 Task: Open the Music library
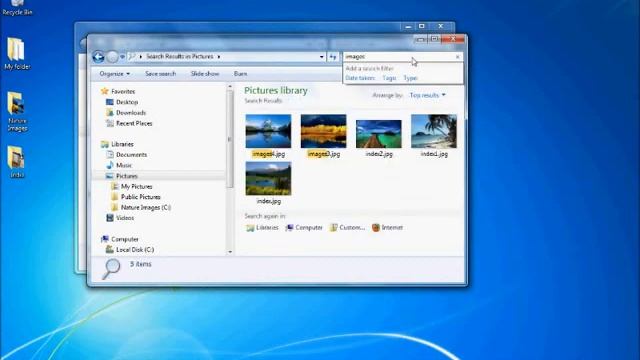(124, 165)
